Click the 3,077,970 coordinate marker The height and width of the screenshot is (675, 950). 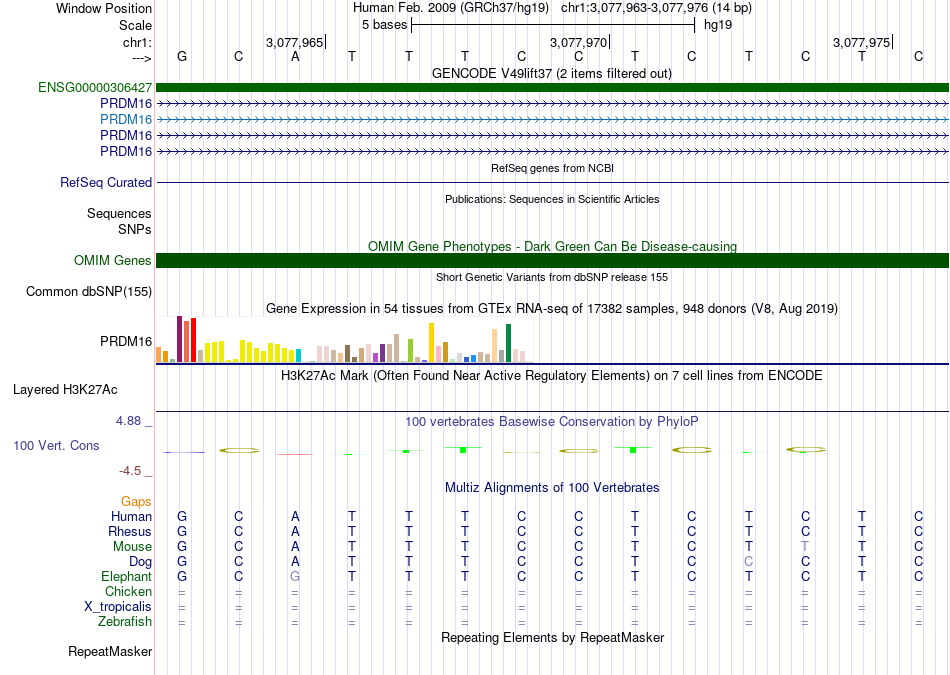[x=579, y=42]
